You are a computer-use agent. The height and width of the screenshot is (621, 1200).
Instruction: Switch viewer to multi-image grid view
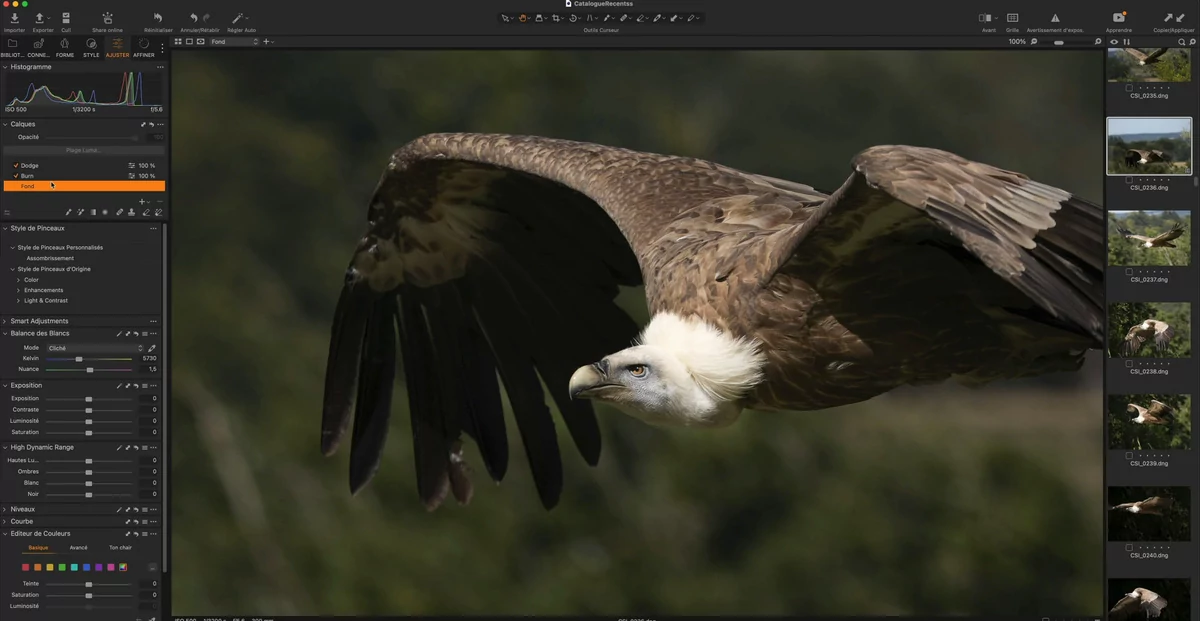178,42
